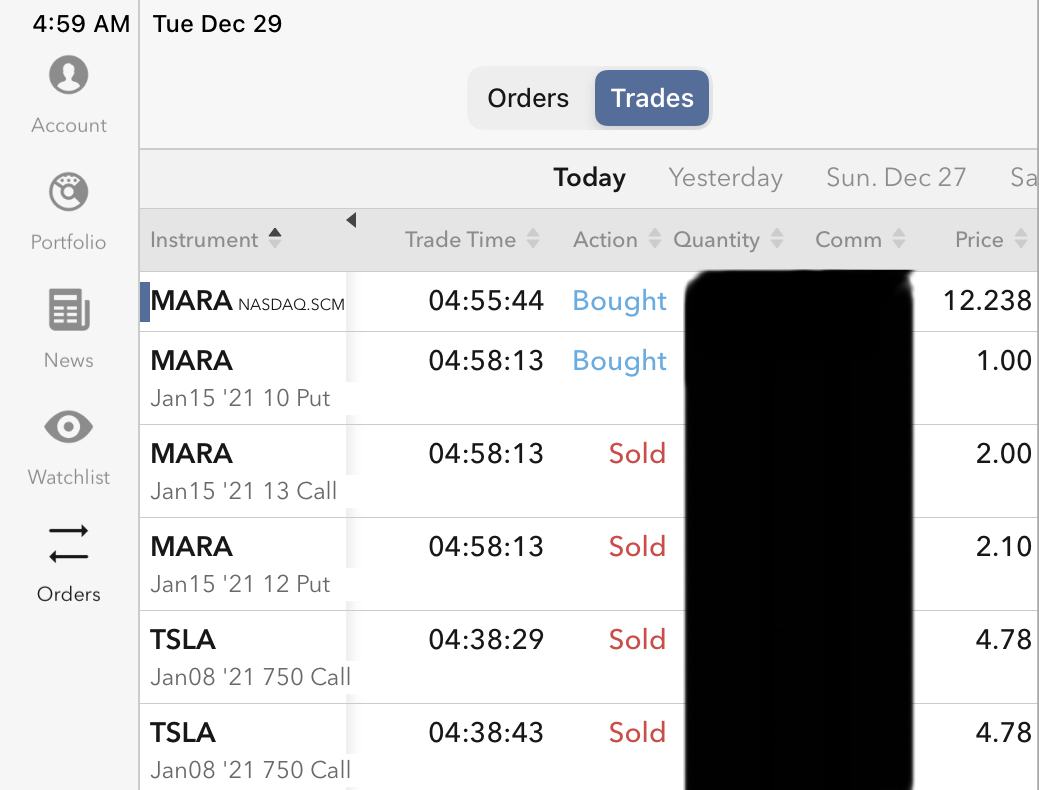Select the Trades segment
Viewport: 1039px width, 790px height.
coord(652,98)
